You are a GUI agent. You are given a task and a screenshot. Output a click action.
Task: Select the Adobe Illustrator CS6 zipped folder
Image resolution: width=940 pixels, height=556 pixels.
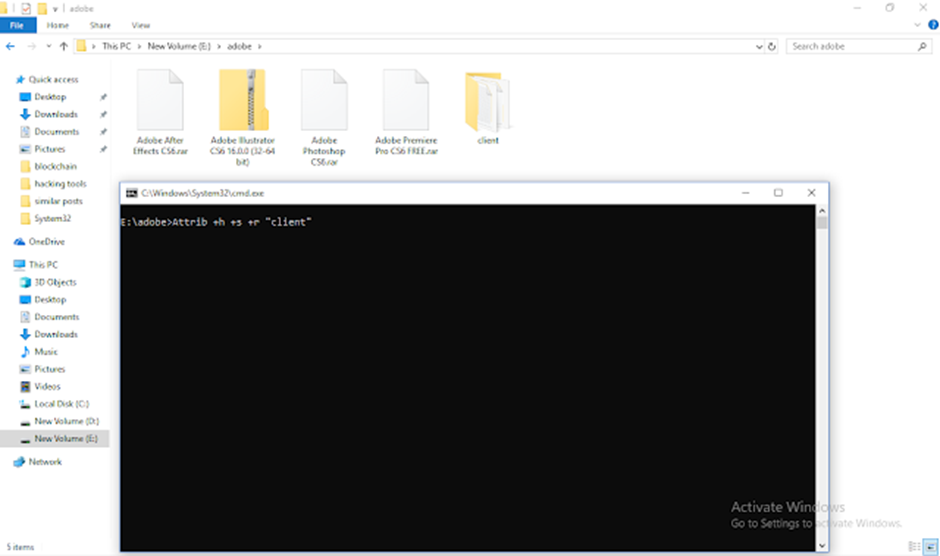pos(242,117)
